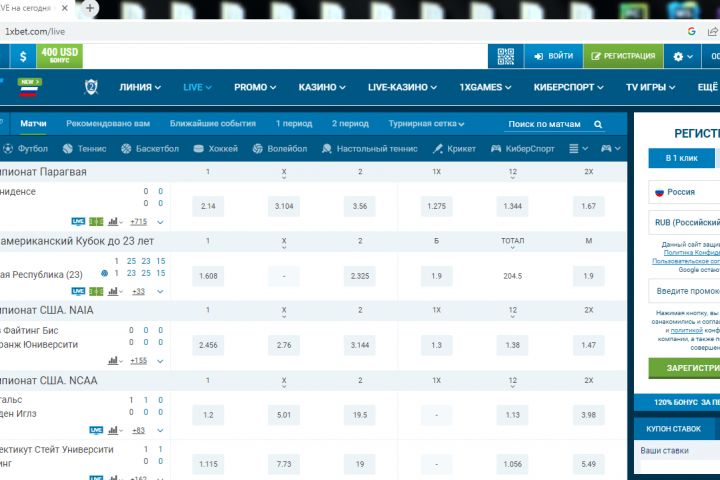Open the QR code icon in header
Viewport: 720px width, 480px height.
pyautogui.click(x=506, y=56)
